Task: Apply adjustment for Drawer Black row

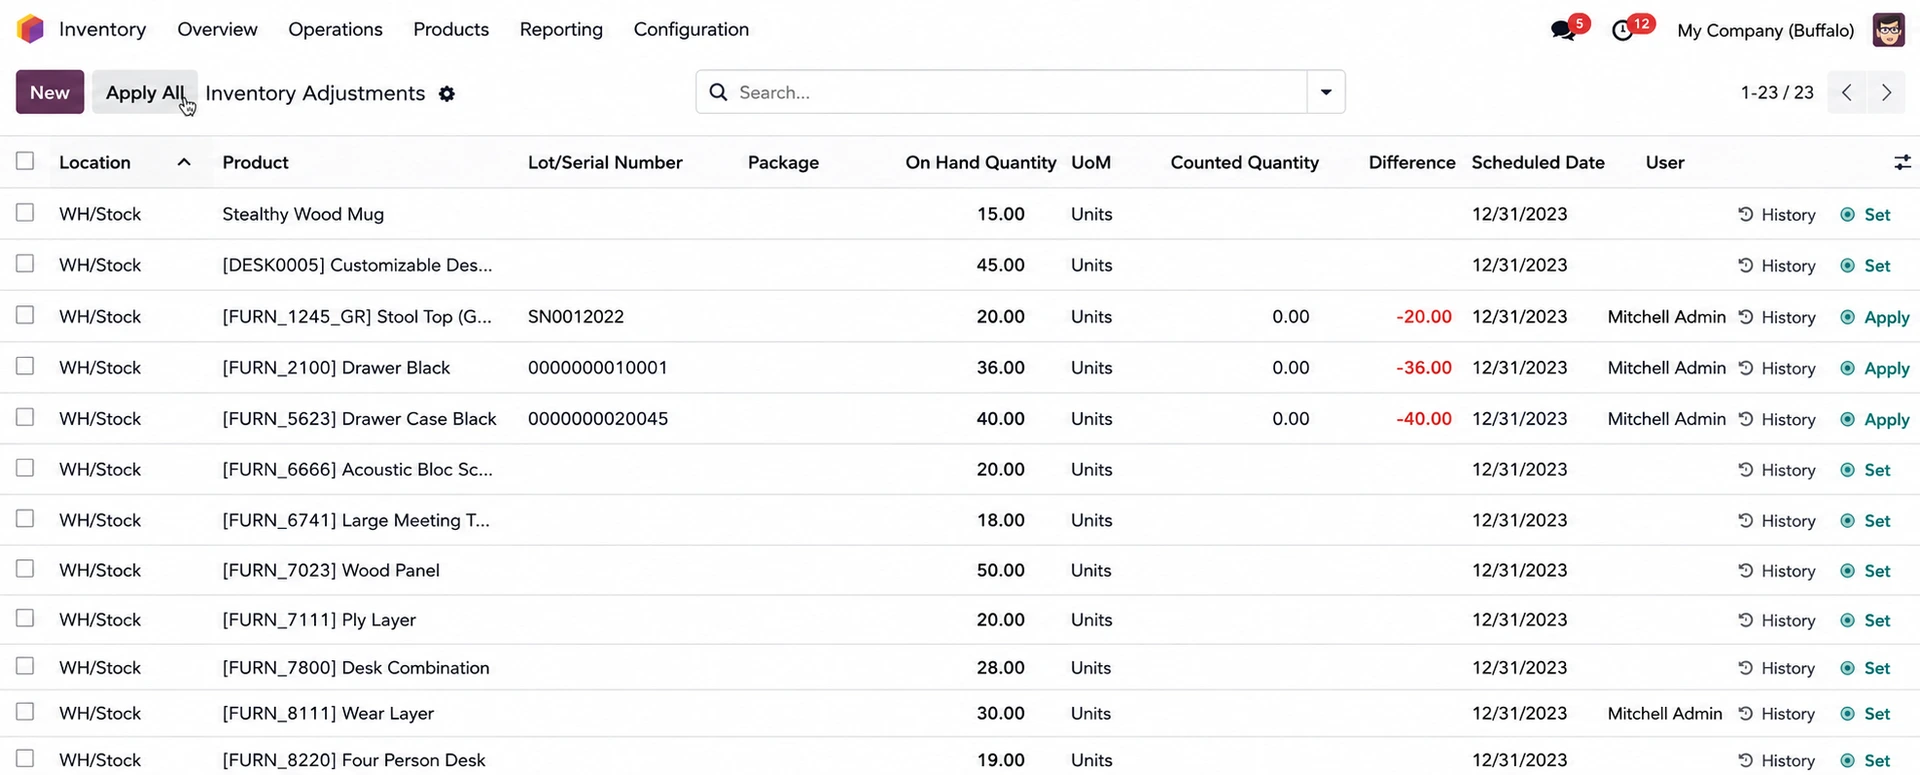Action: (1875, 368)
